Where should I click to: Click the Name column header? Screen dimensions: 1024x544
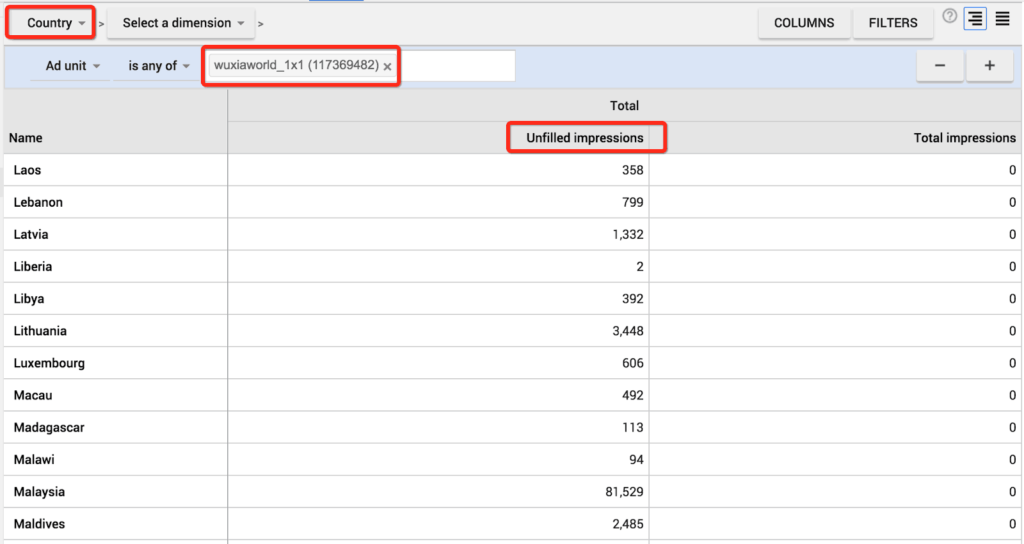coord(25,138)
